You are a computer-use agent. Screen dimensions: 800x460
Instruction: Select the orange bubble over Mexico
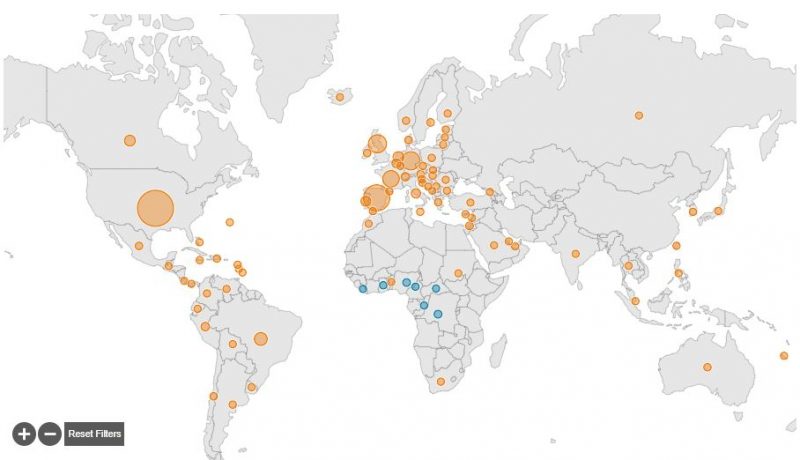pos(139,246)
